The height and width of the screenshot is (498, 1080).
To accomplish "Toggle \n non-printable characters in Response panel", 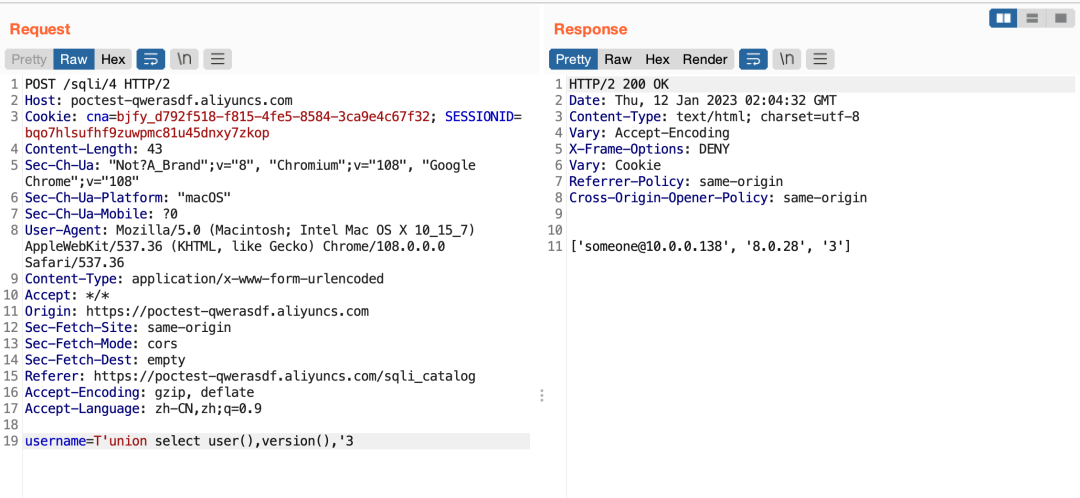I will tap(787, 59).
